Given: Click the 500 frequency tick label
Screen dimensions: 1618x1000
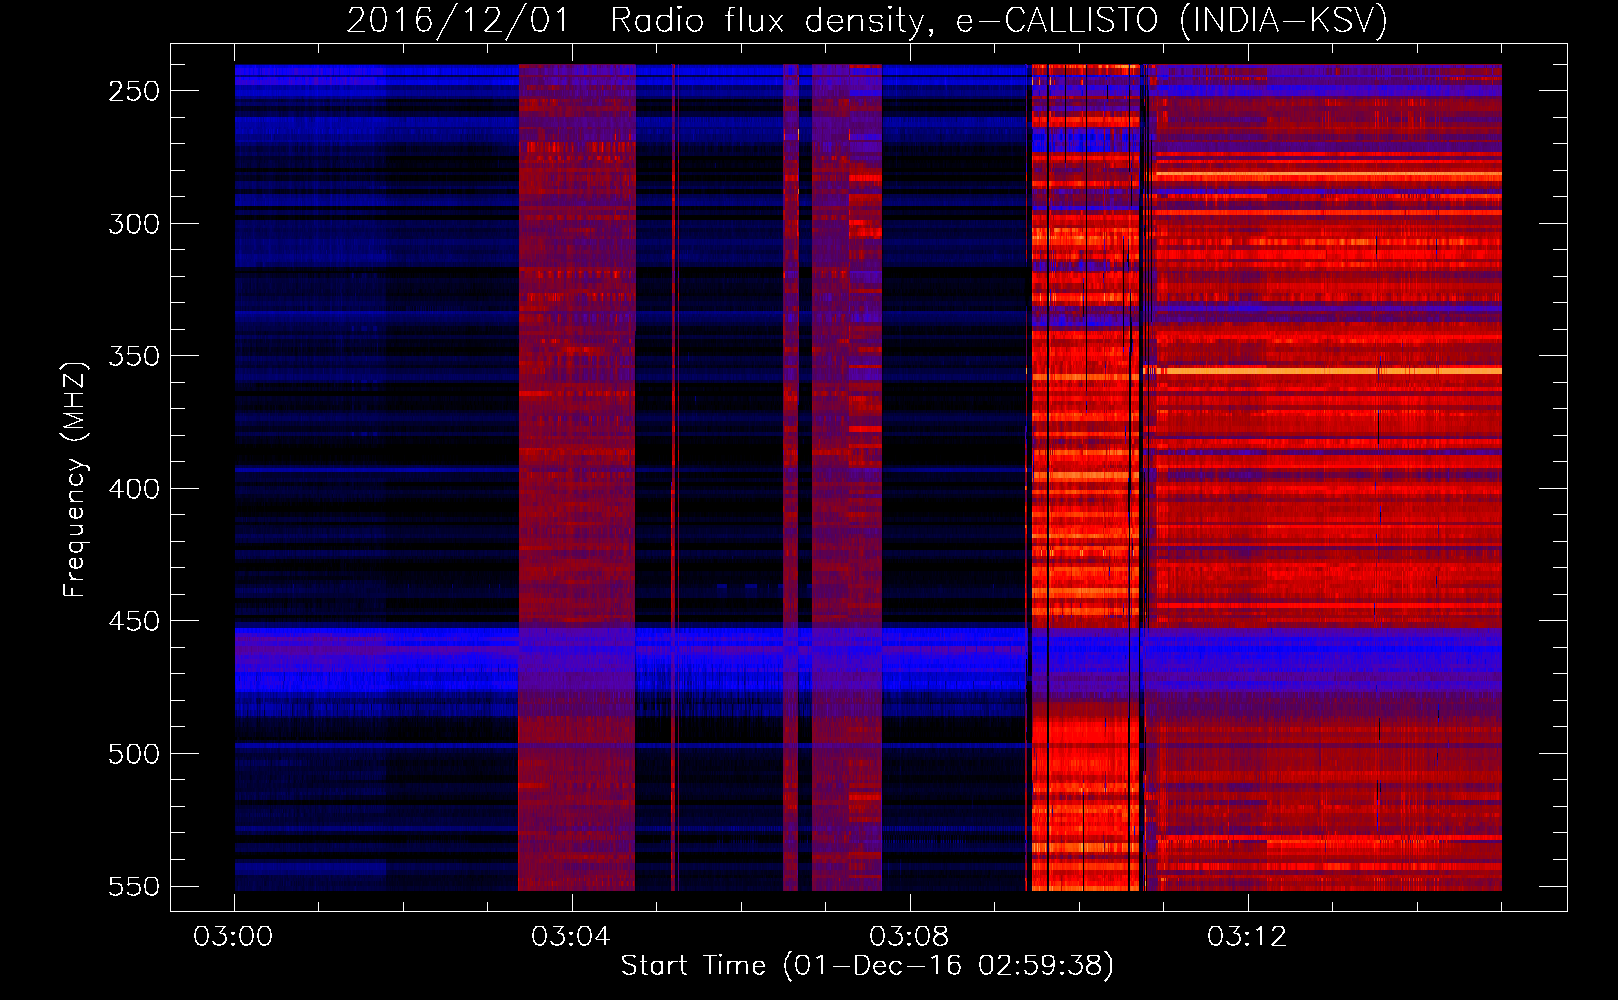Looking at the screenshot, I should point(134,754).
